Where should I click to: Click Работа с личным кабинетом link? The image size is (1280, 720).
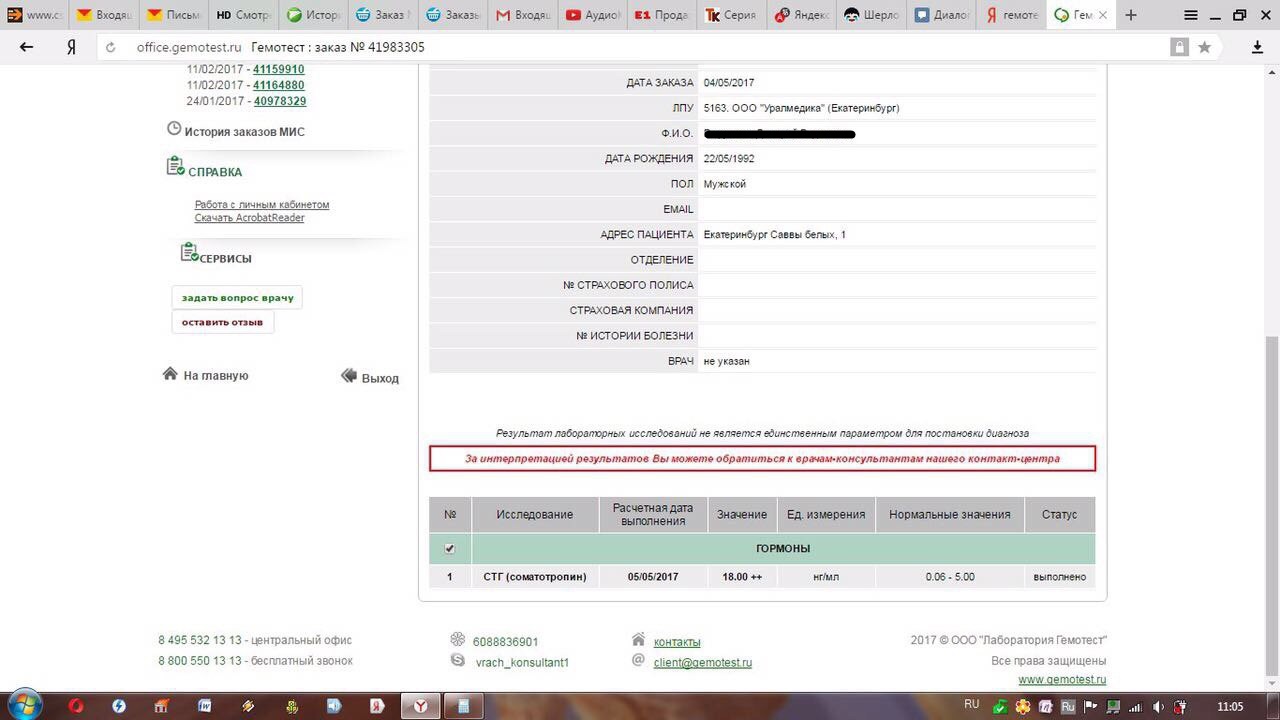262,204
